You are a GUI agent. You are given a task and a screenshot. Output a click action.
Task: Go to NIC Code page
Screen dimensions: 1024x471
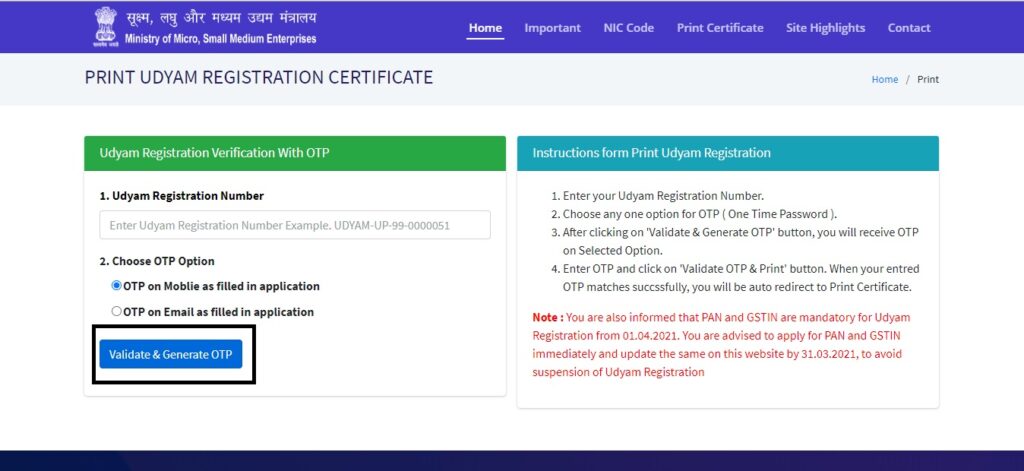[628, 28]
